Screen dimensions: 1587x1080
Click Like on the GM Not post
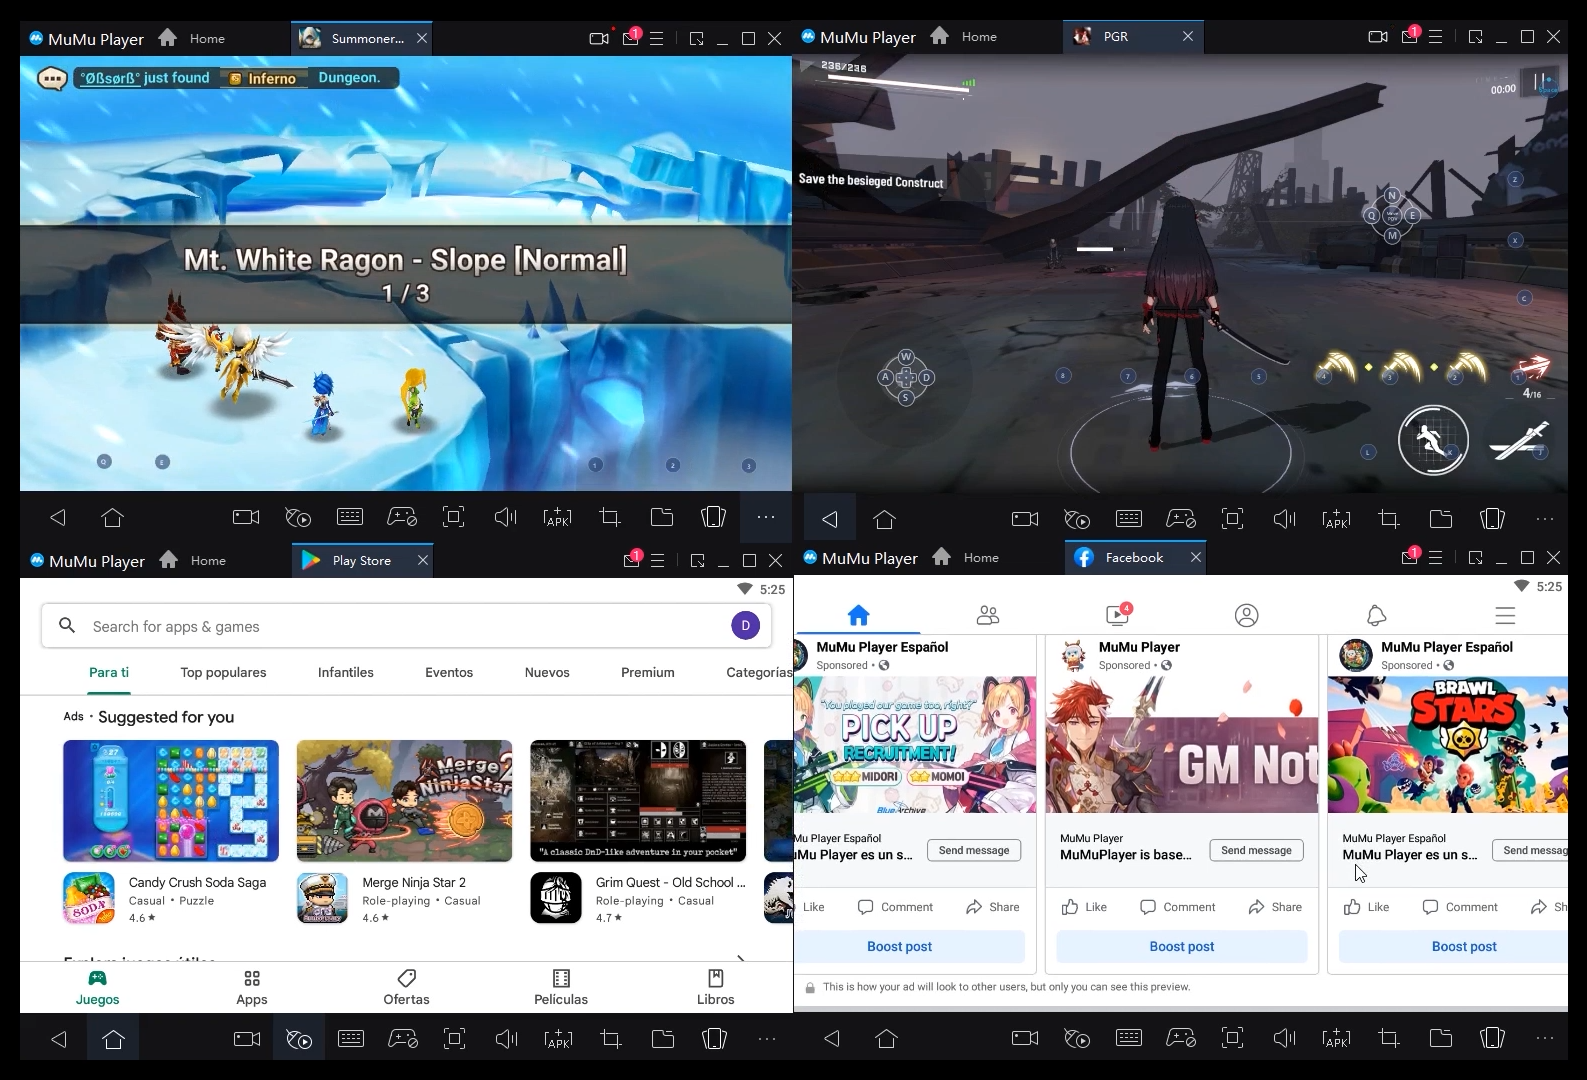click(x=1084, y=907)
